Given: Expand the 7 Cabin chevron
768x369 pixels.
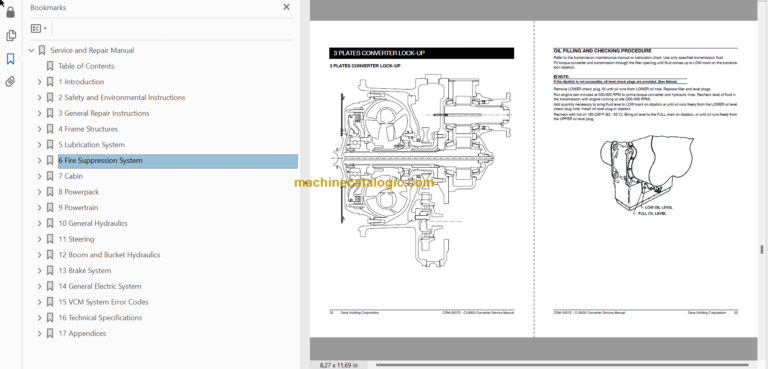Looking at the screenshot, I should point(40,176).
